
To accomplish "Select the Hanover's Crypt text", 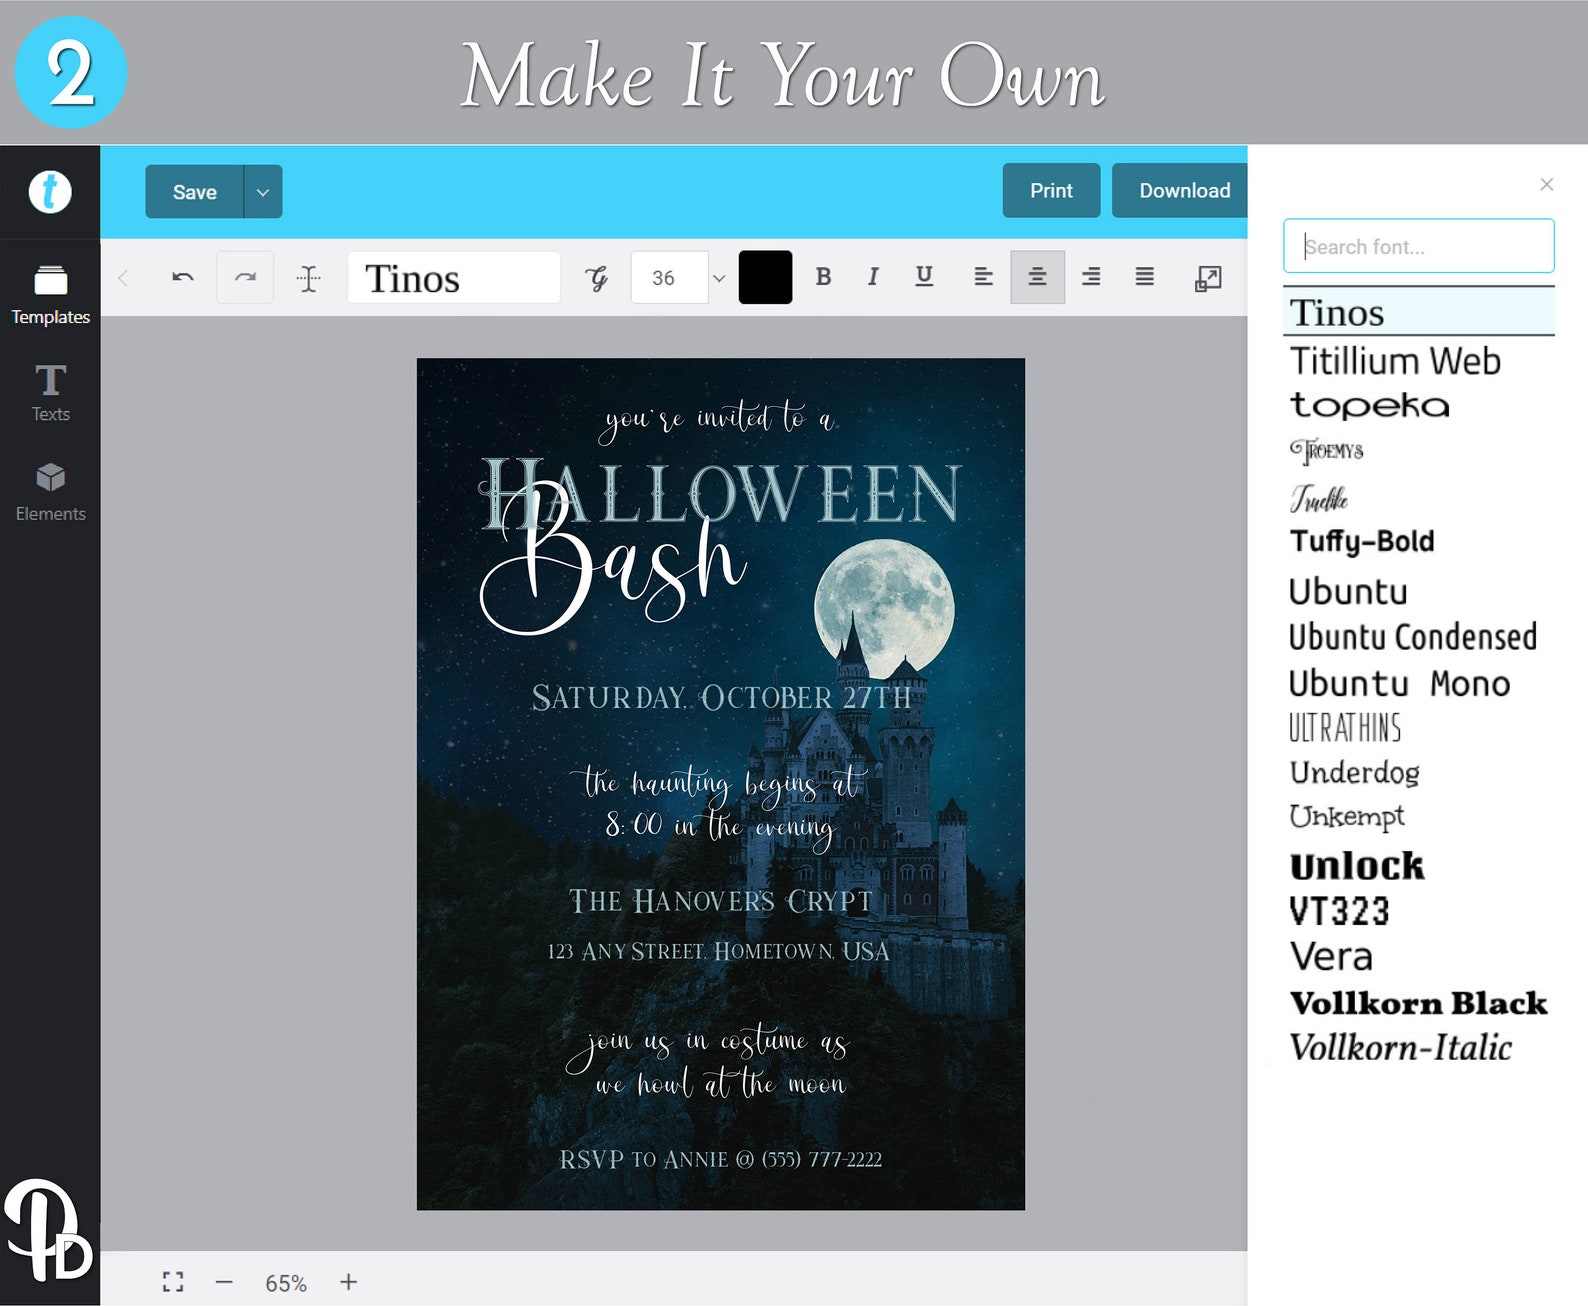I will (721, 901).
